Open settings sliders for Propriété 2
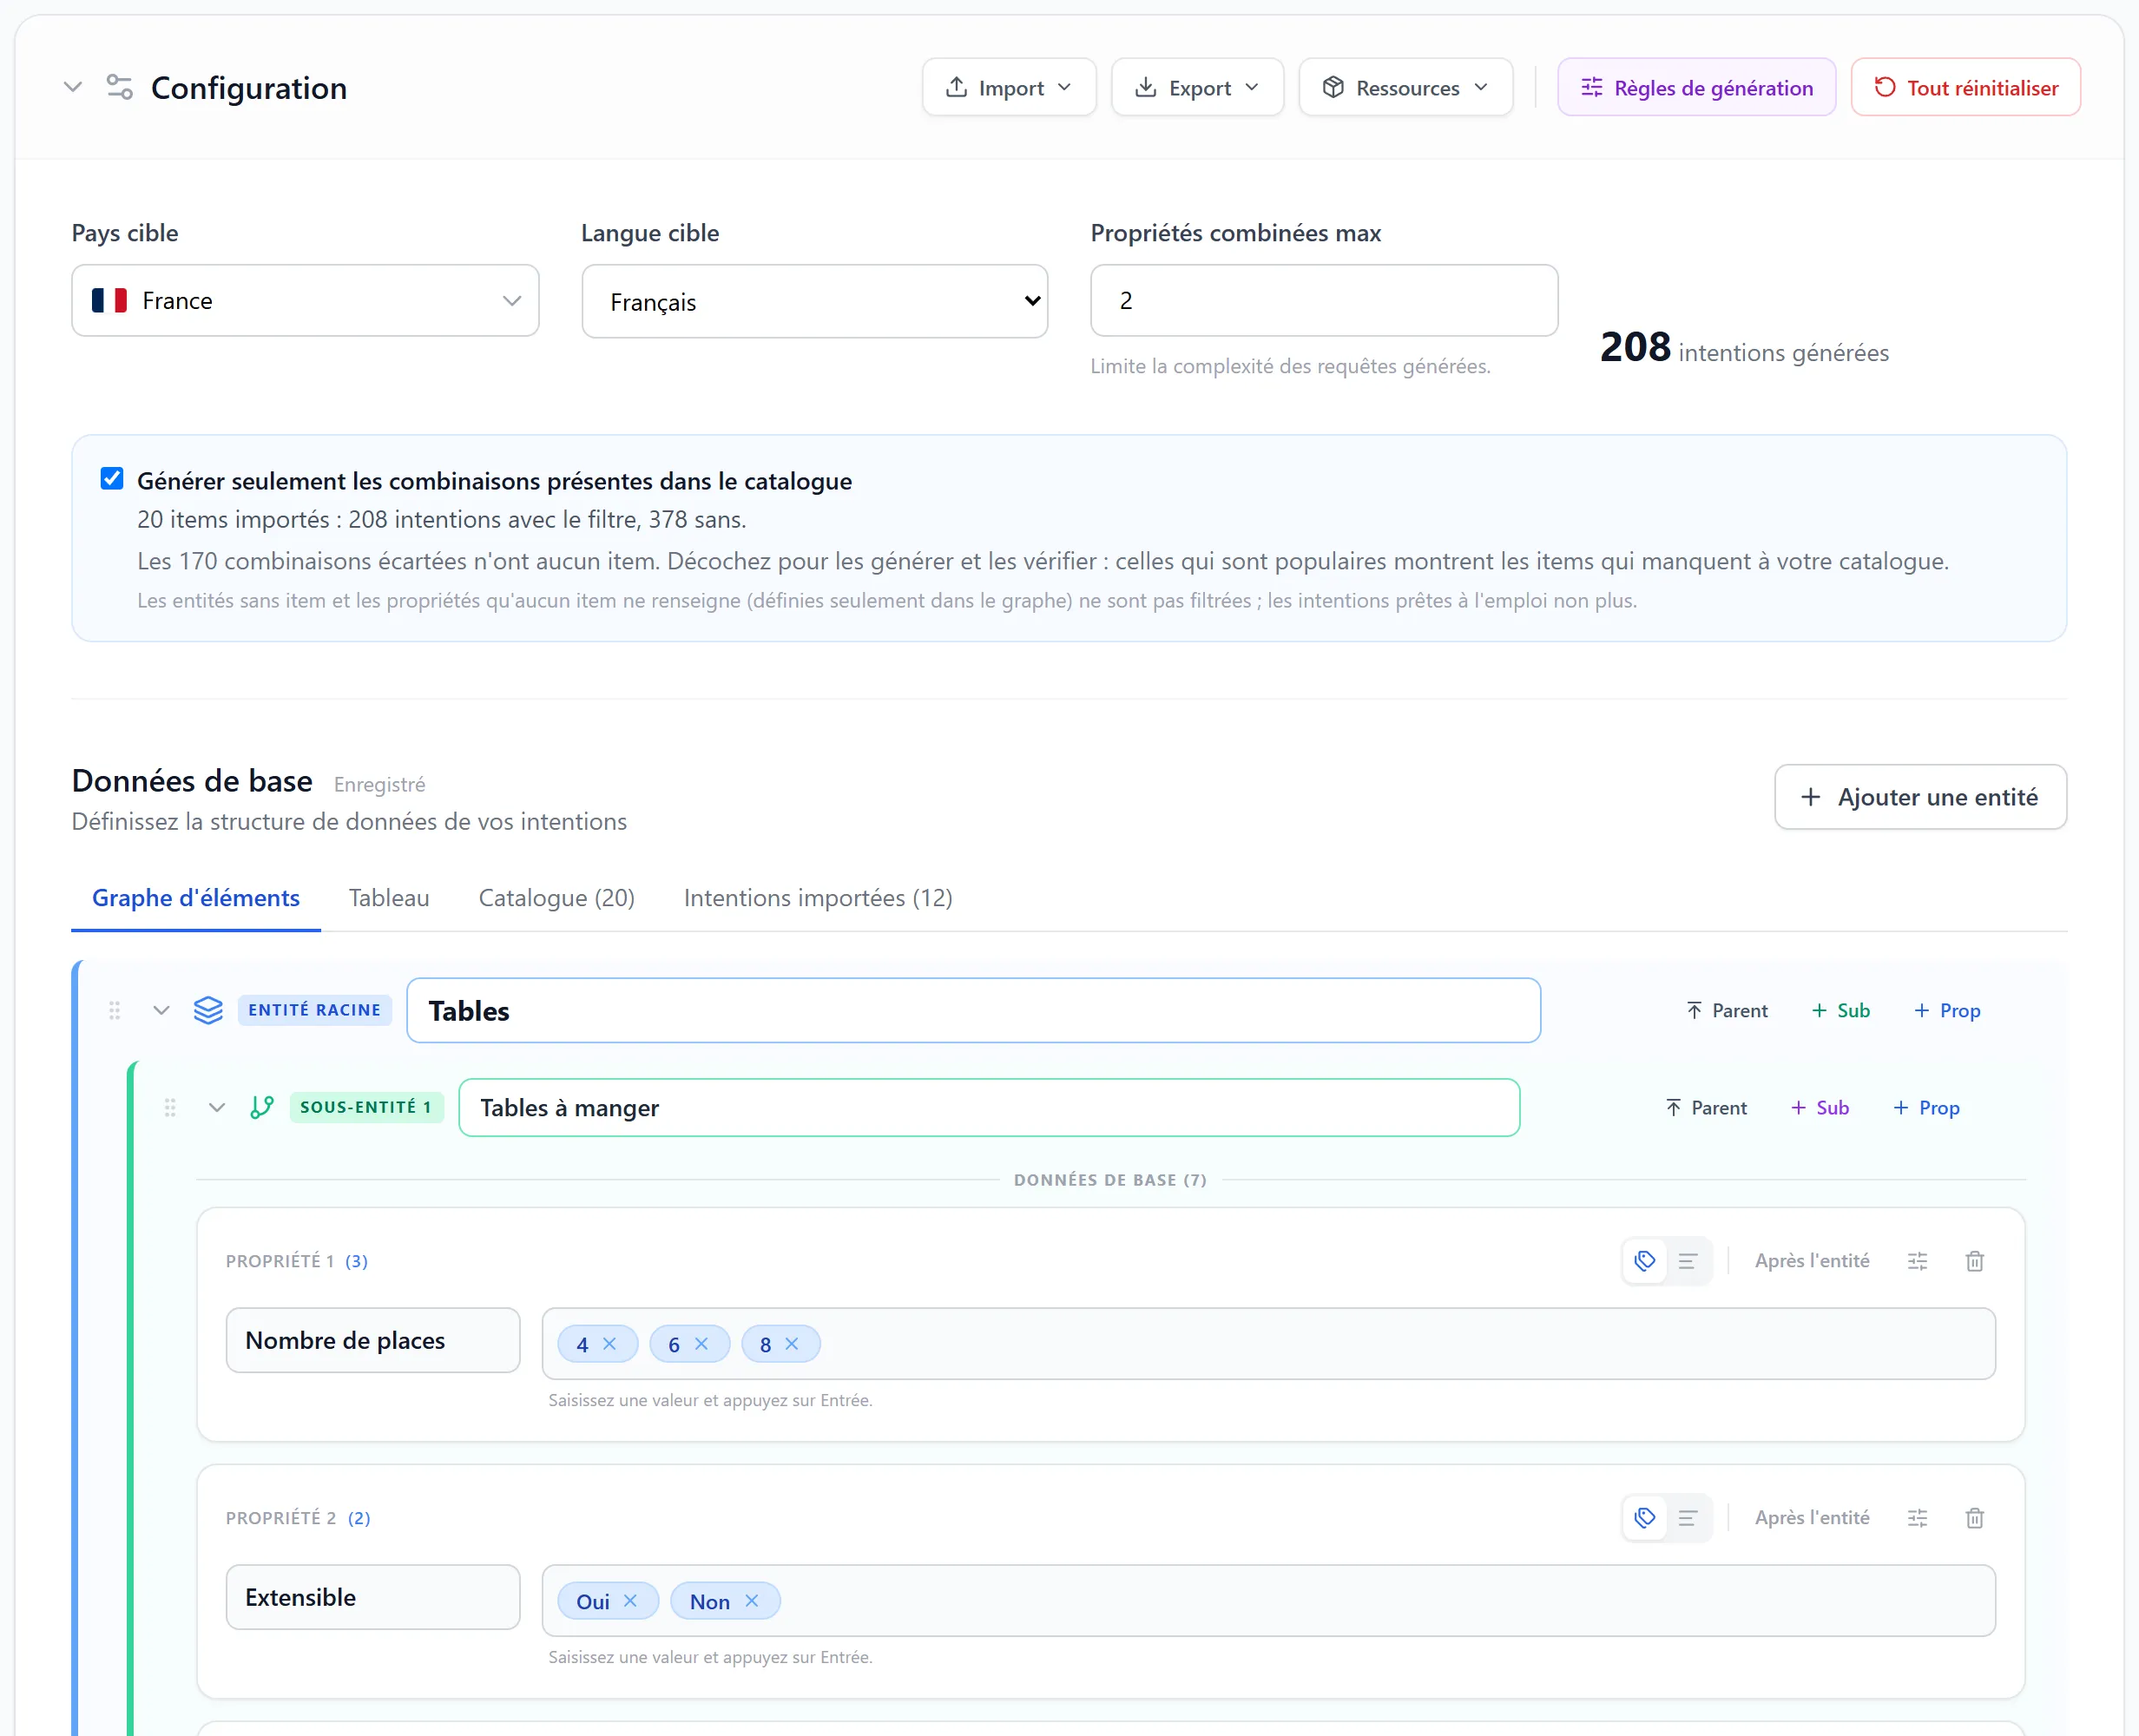 pyautogui.click(x=1916, y=1518)
